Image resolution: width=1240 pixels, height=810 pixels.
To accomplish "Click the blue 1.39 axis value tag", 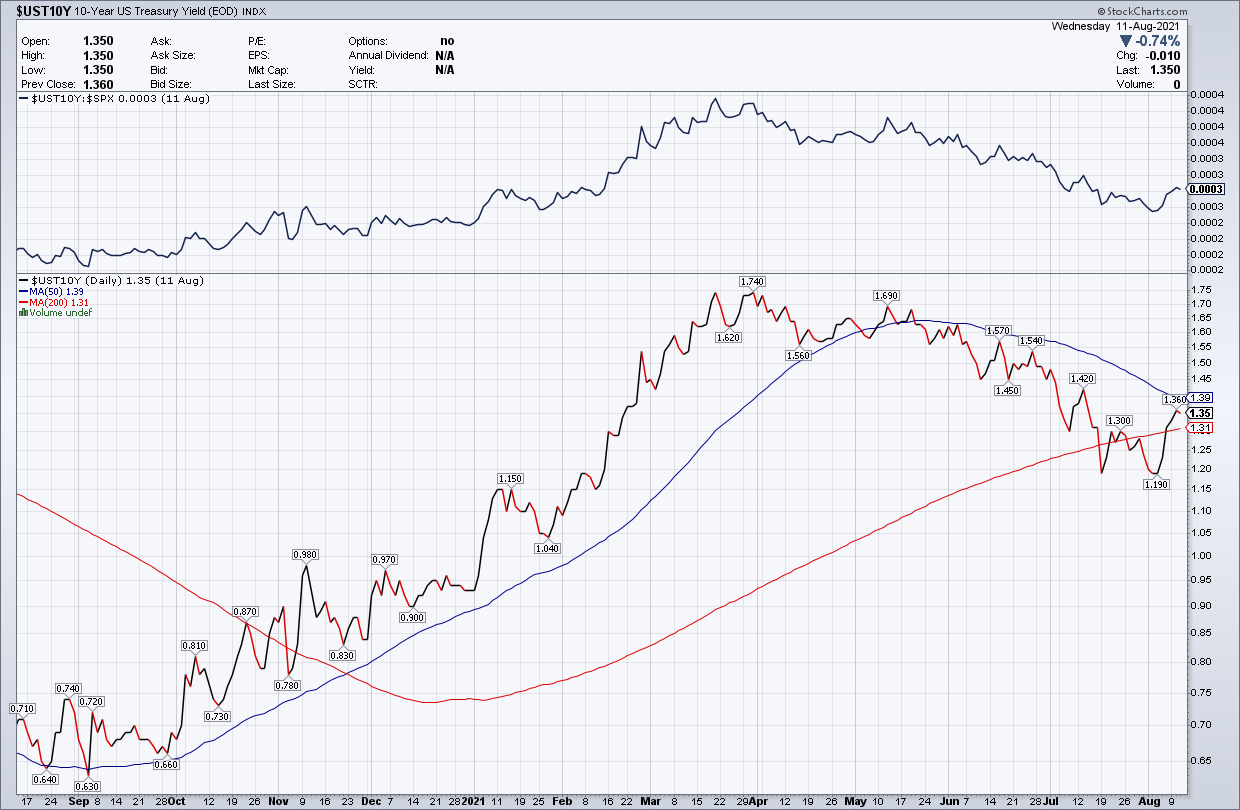I will click(x=1201, y=398).
